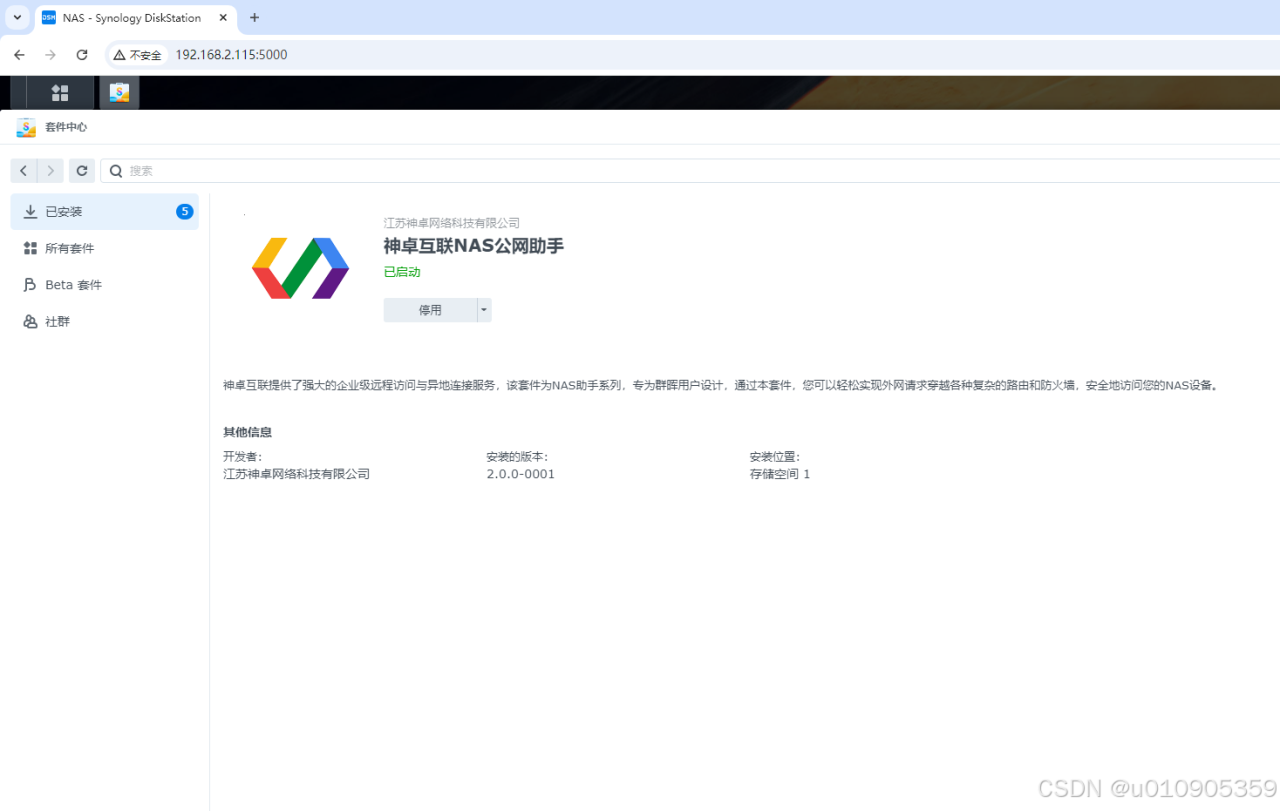Click the Package Center back navigation arrow
1280x811 pixels.
[x=22, y=170]
